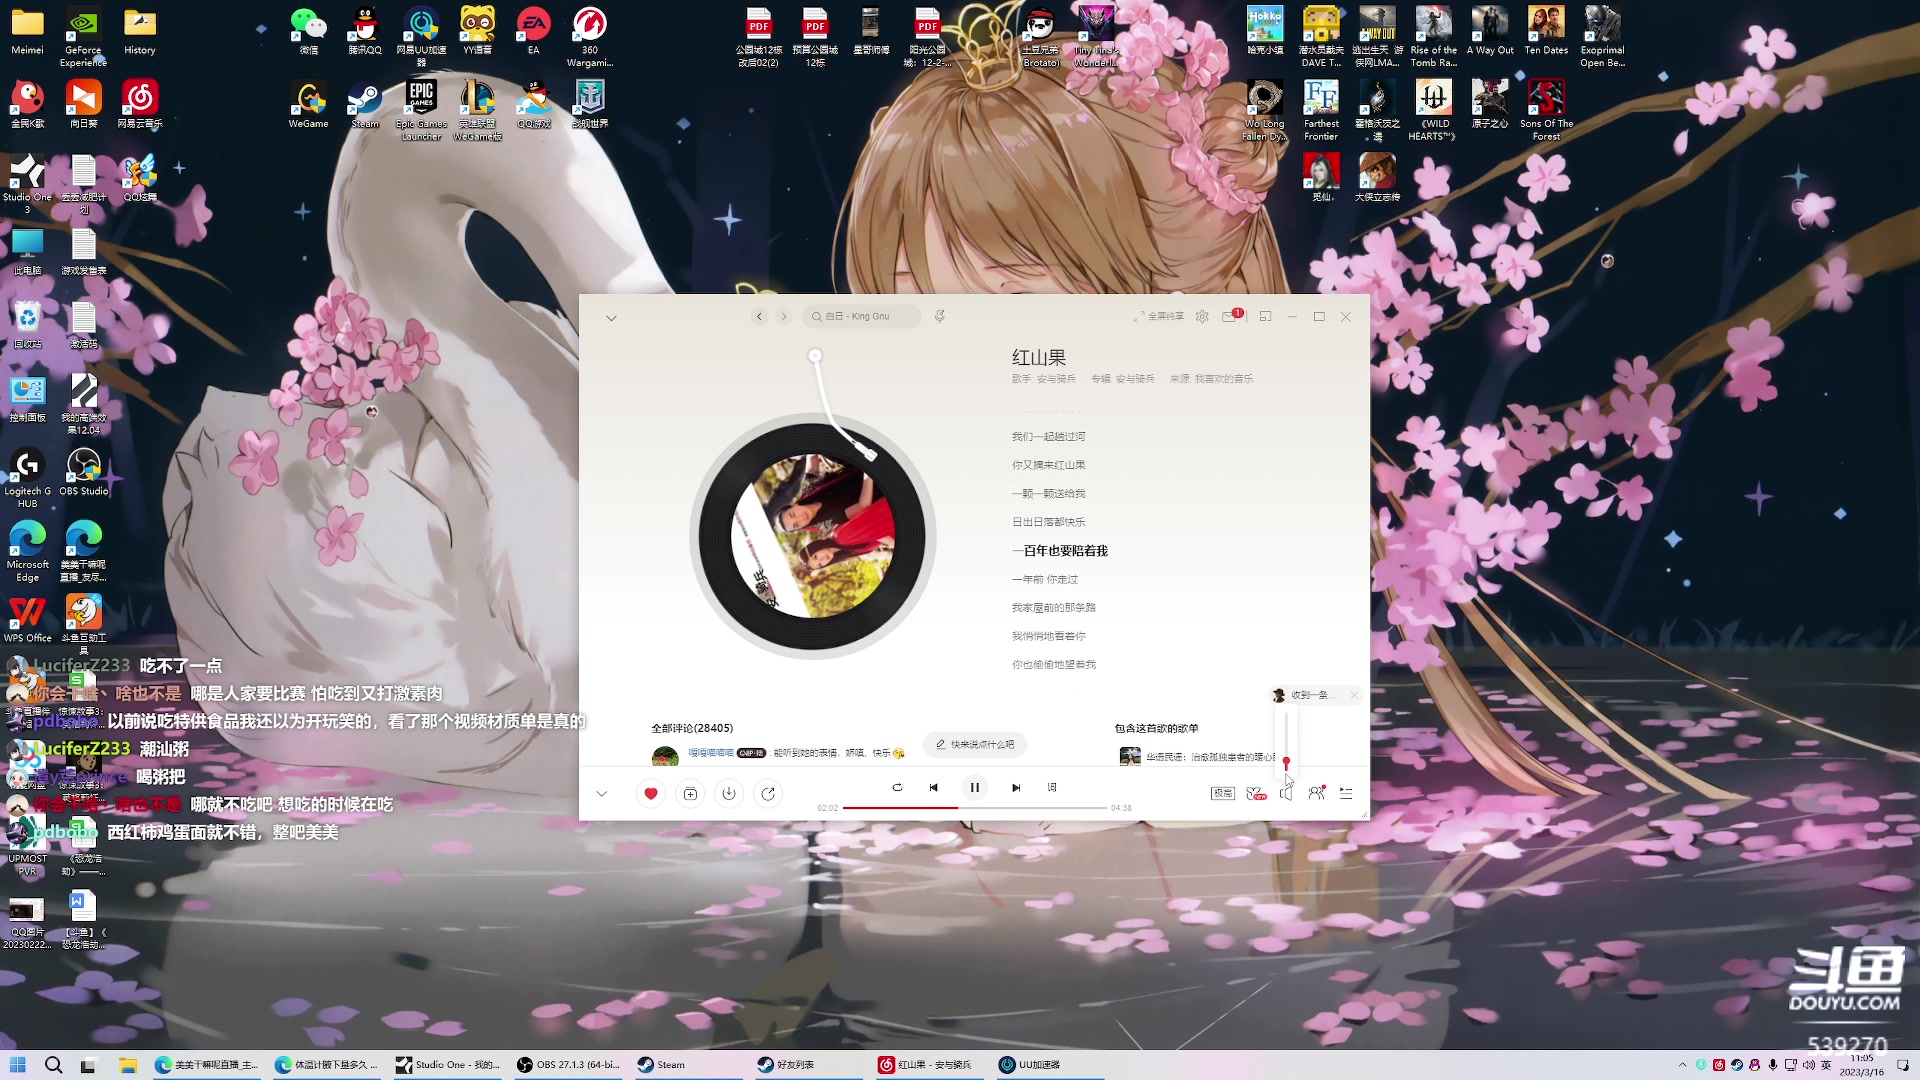Add song to playlist using the plus-folder icon
This screenshot has width=1920, height=1080.
(690, 793)
